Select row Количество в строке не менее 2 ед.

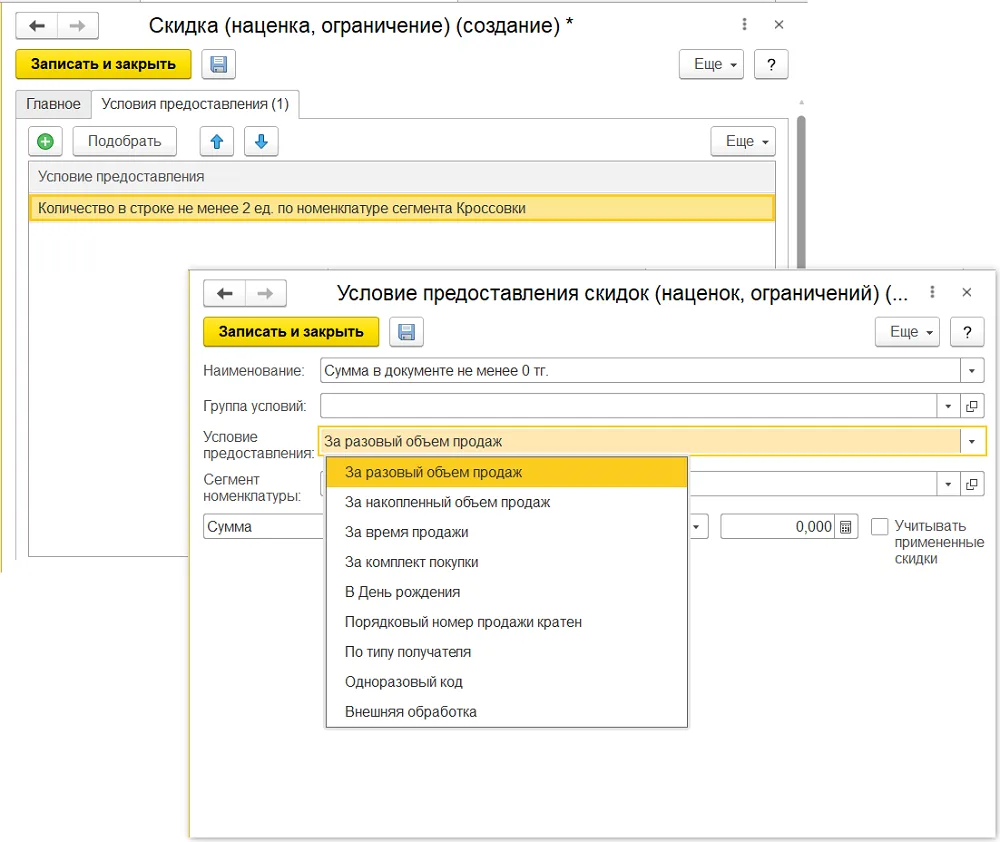(402, 209)
